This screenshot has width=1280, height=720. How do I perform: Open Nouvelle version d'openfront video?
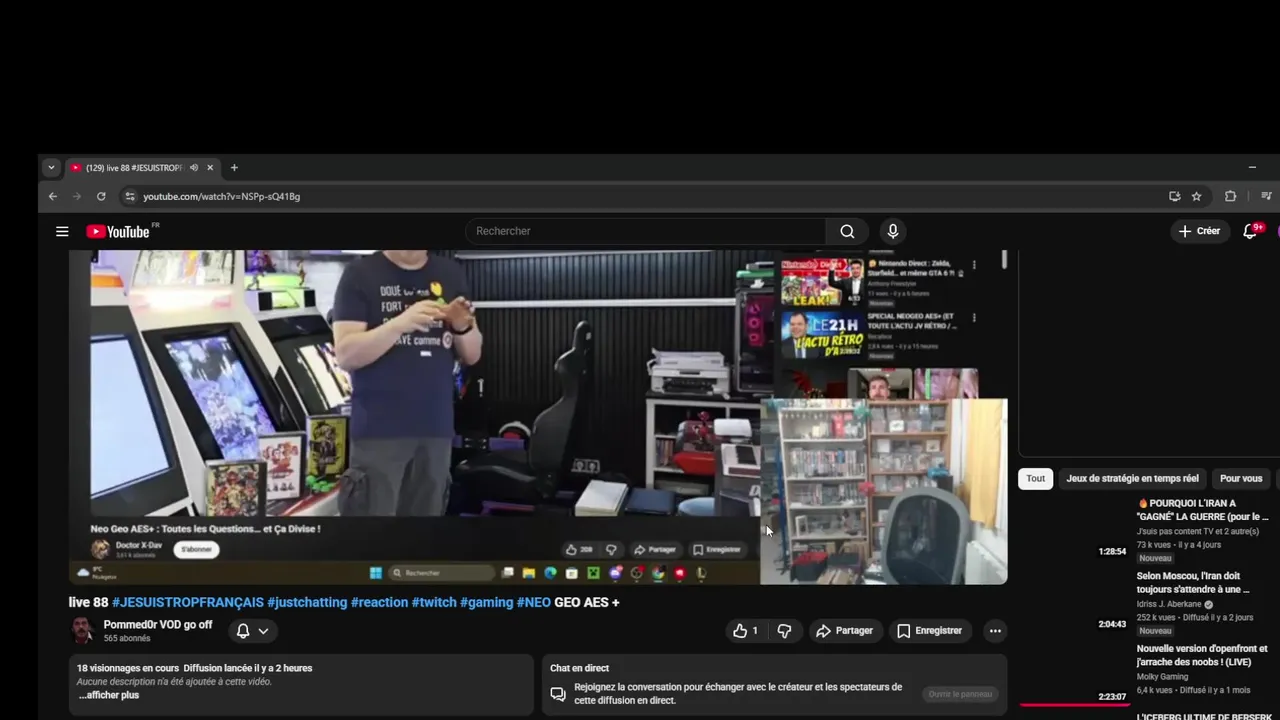1202,655
